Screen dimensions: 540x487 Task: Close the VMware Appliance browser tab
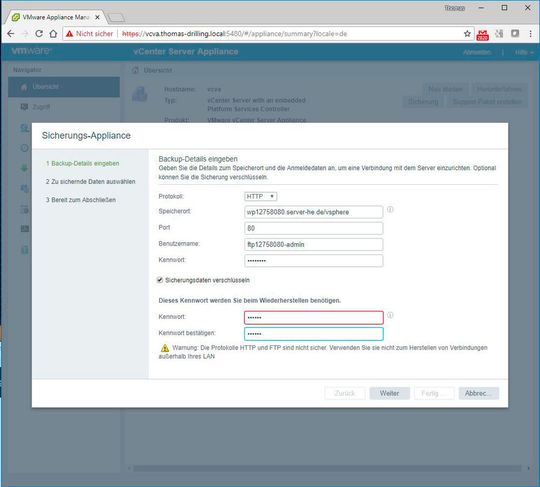97,17
